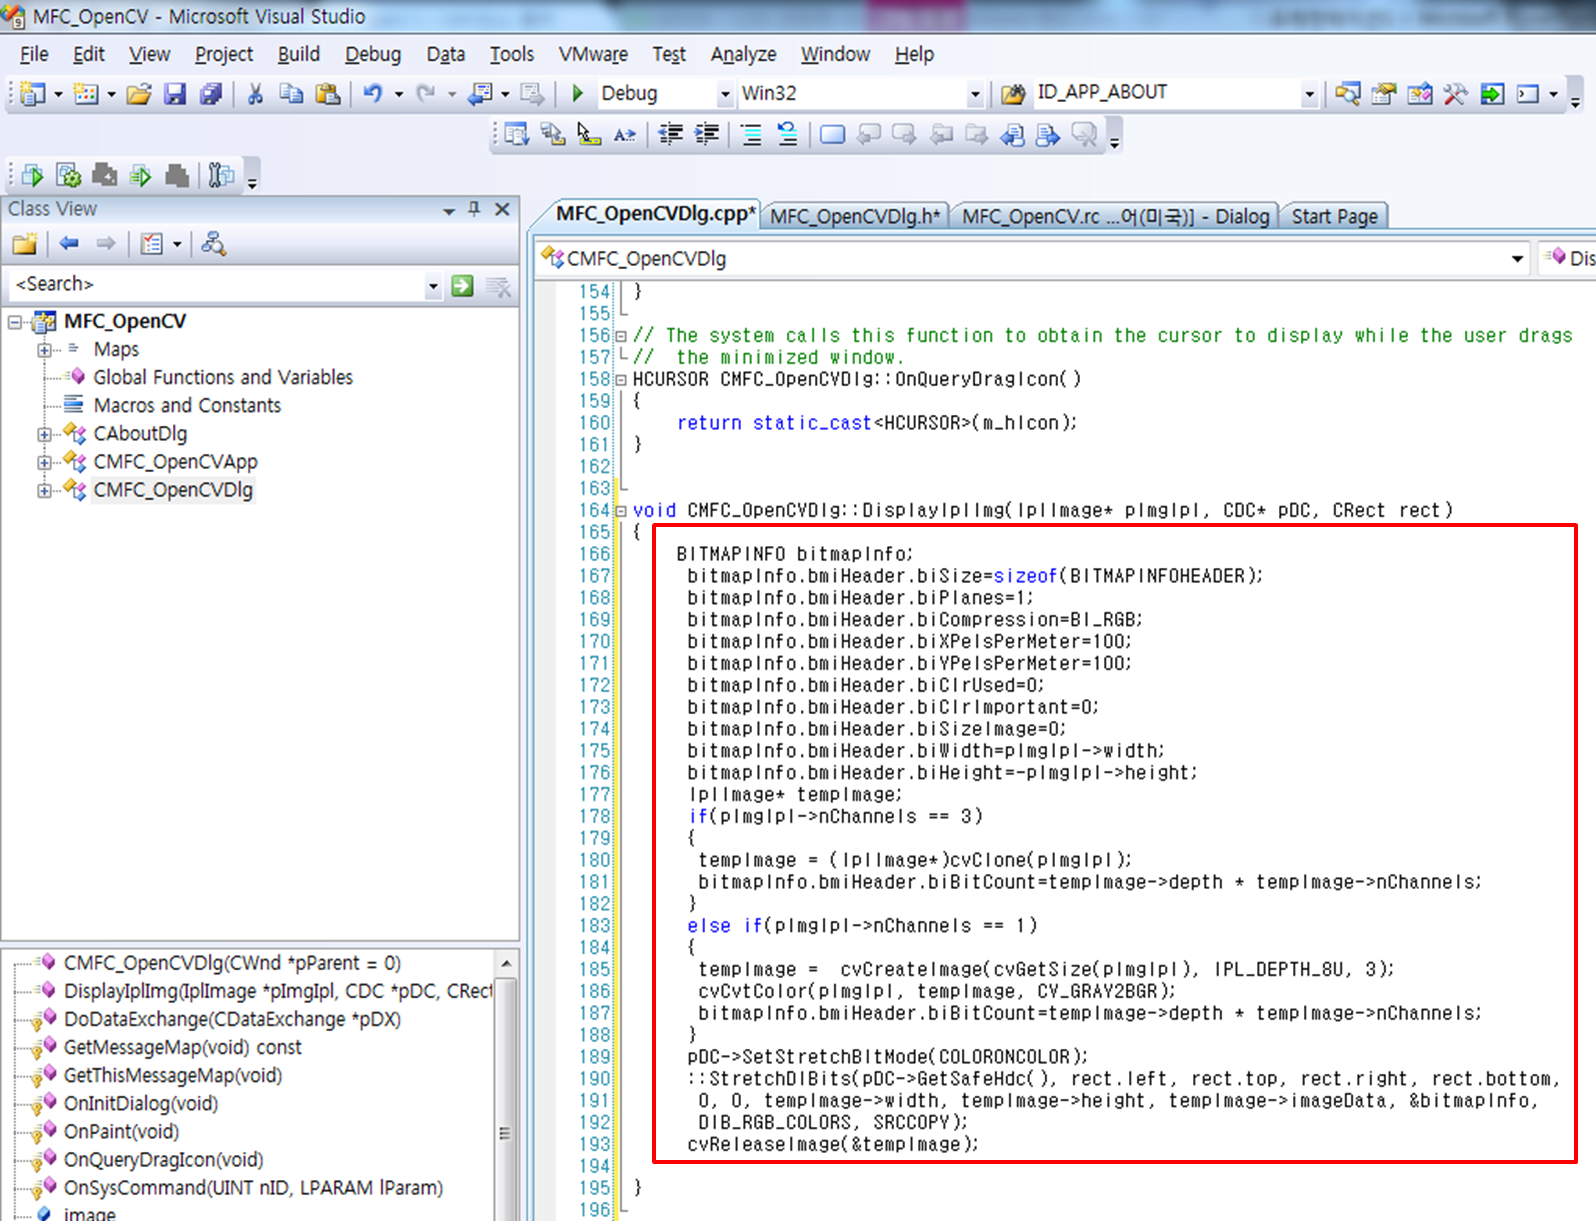
Task: Click the members list scroll-up arrow
Action: coord(506,963)
